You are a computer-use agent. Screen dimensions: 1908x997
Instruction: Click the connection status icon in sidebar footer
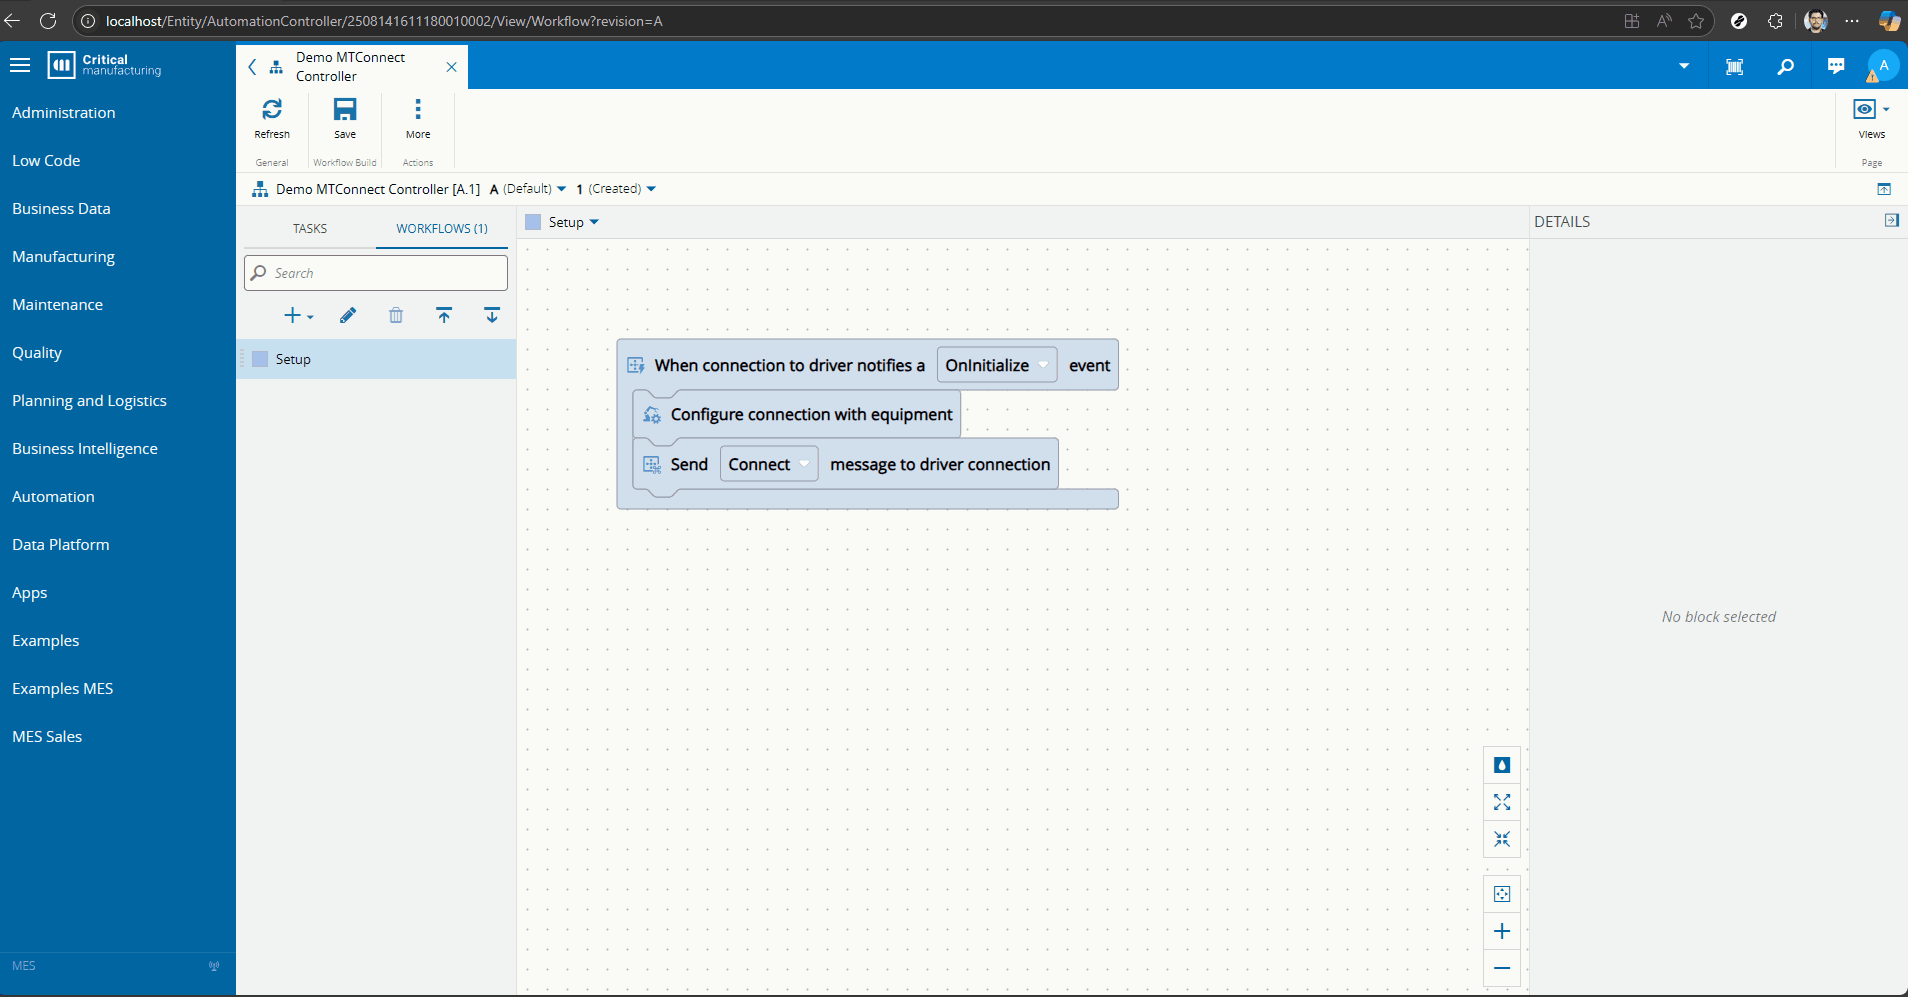tap(214, 966)
